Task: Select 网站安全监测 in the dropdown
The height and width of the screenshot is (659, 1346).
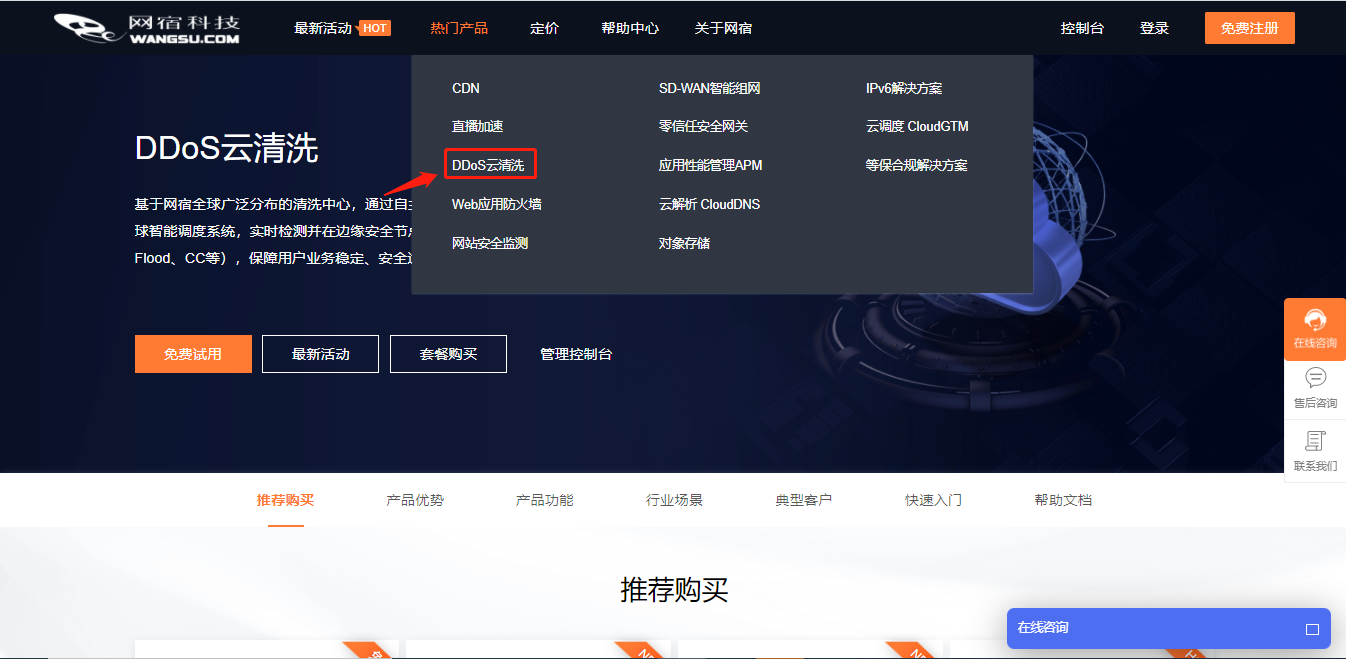Action: (x=490, y=243)
